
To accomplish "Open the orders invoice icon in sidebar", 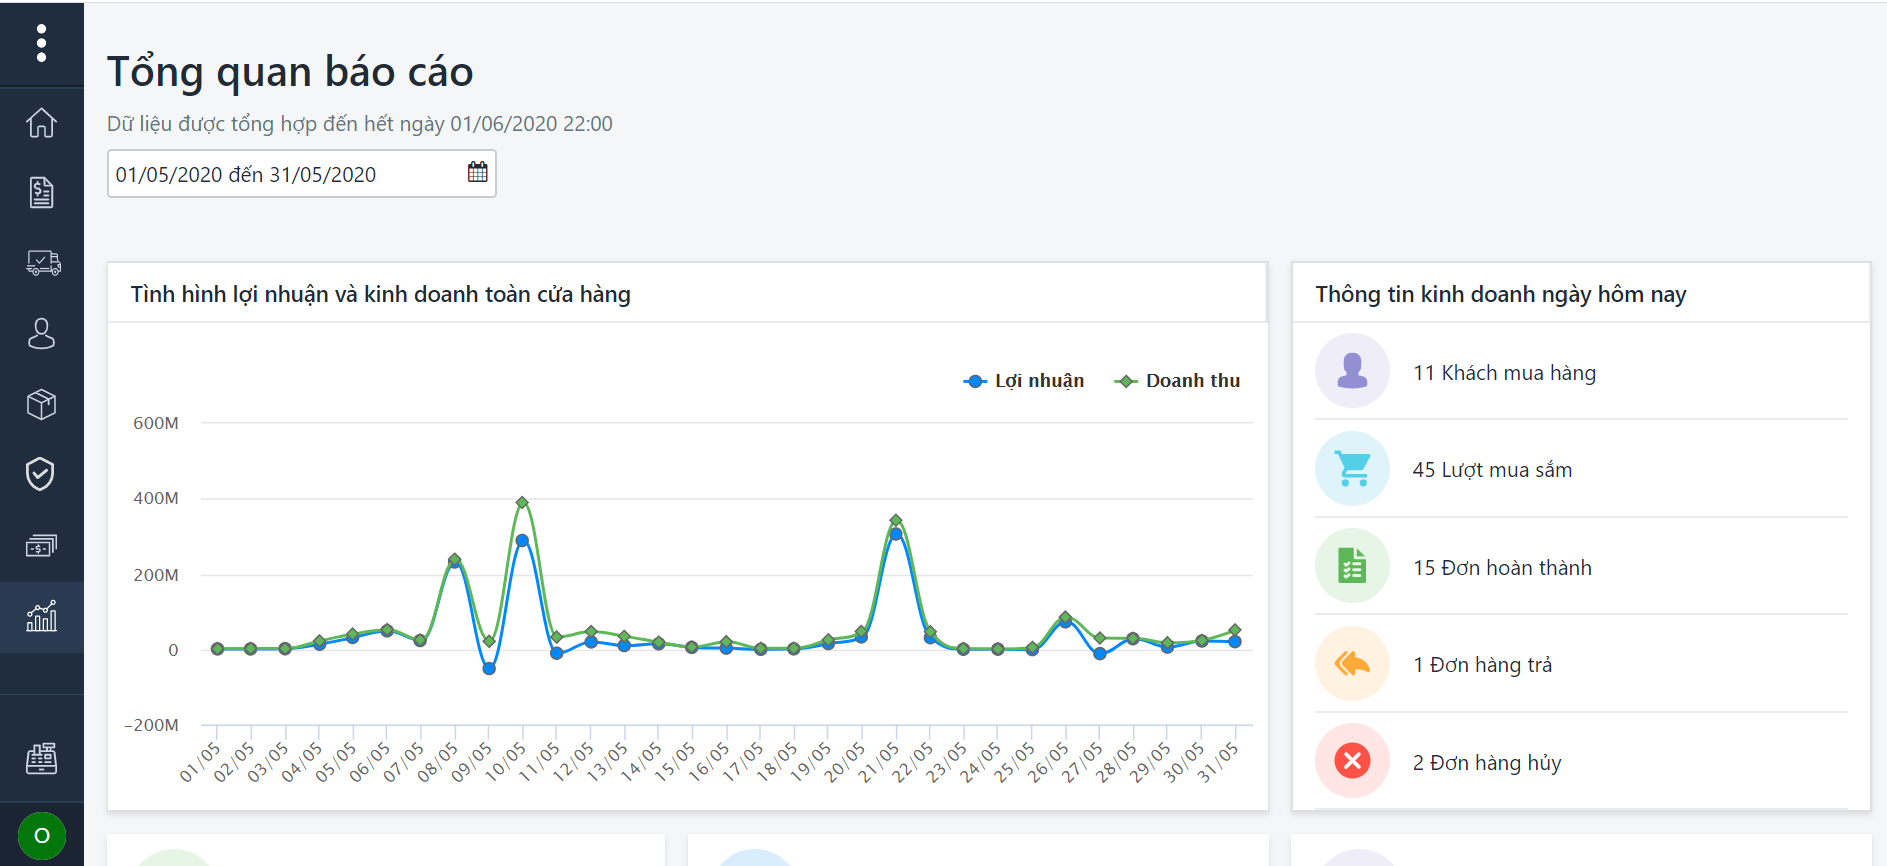I will point(41,192).
